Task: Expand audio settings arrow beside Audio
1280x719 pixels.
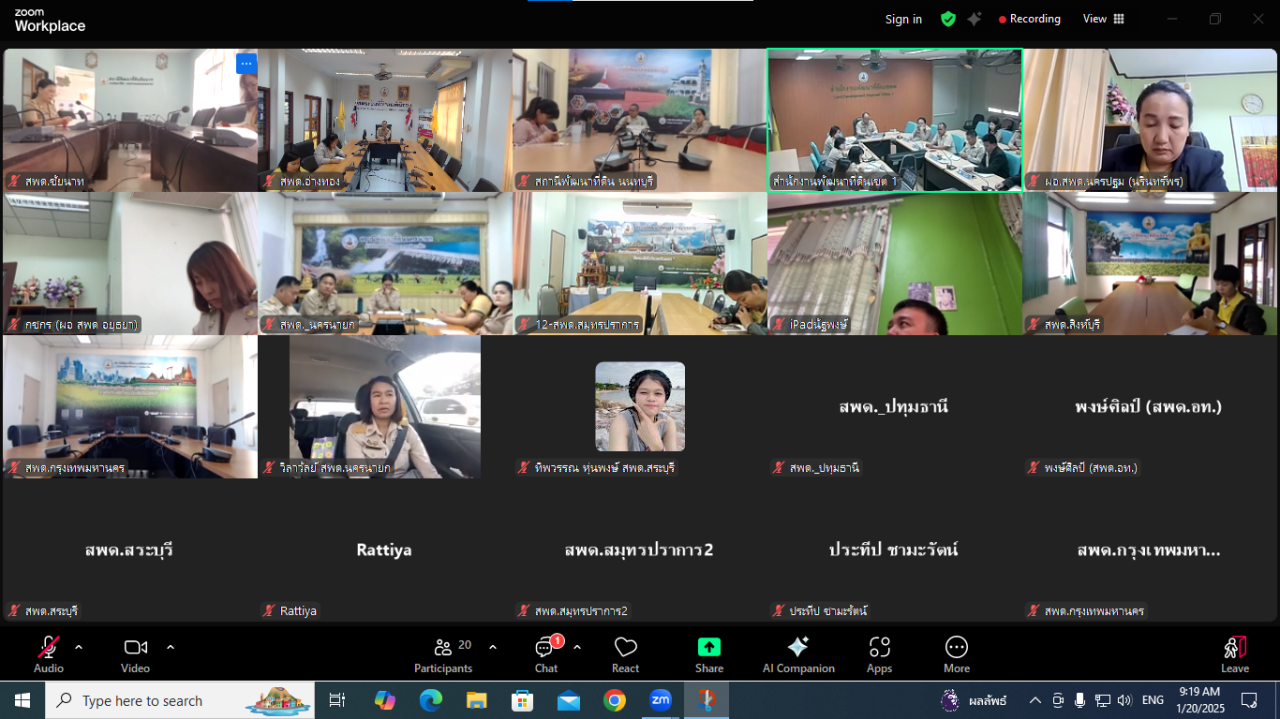Action: [79, 647]
